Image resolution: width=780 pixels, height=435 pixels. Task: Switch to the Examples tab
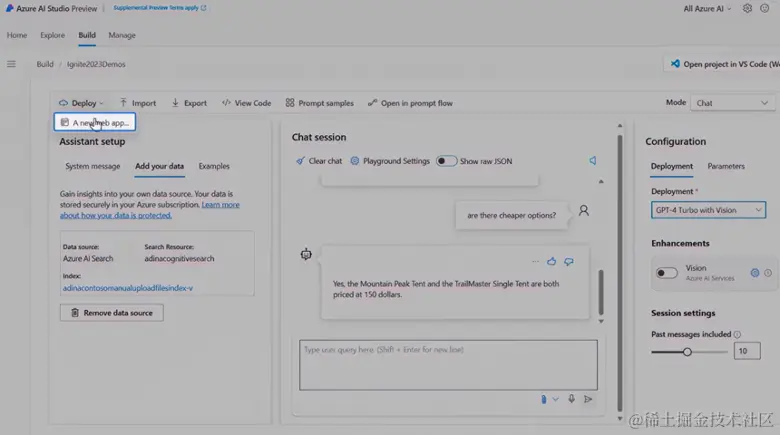[214, 166]
